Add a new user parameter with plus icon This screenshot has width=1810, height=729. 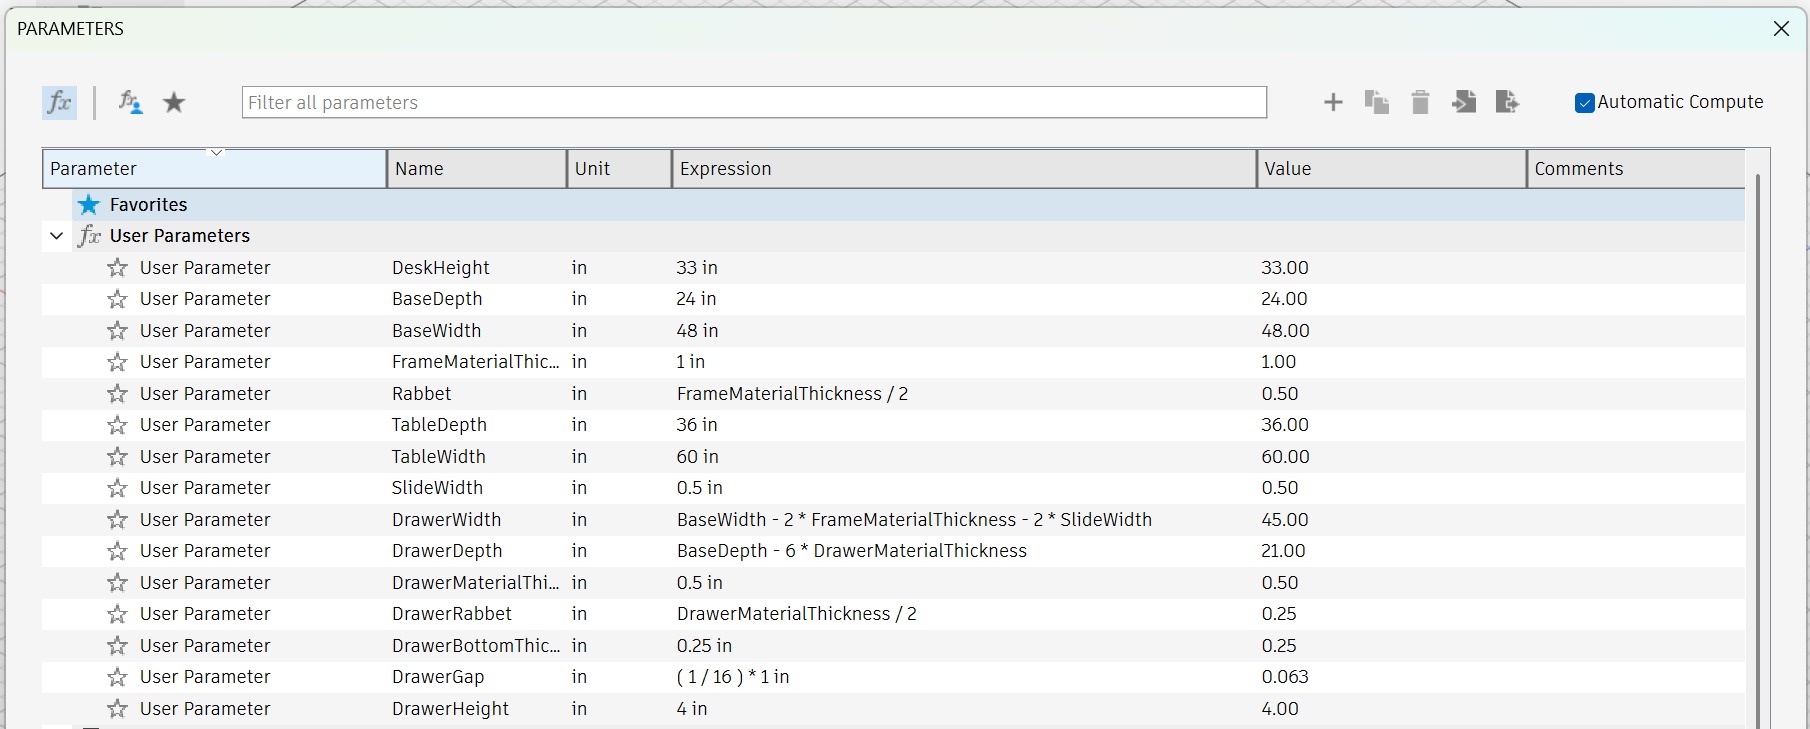(1333, 102)
